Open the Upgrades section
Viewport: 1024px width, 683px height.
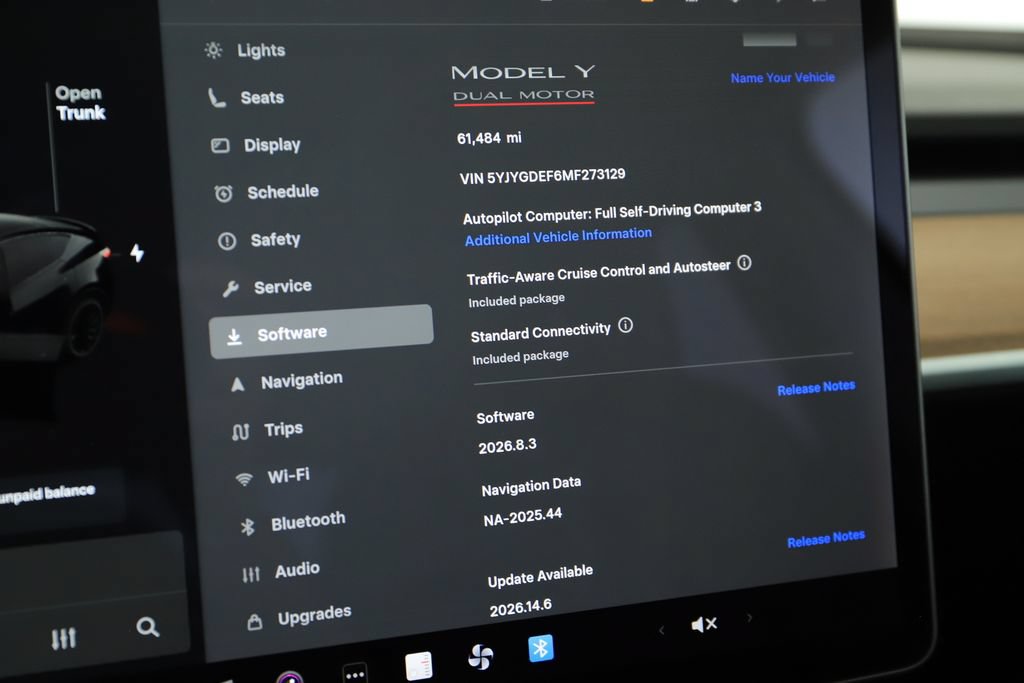tap(300, 616)
